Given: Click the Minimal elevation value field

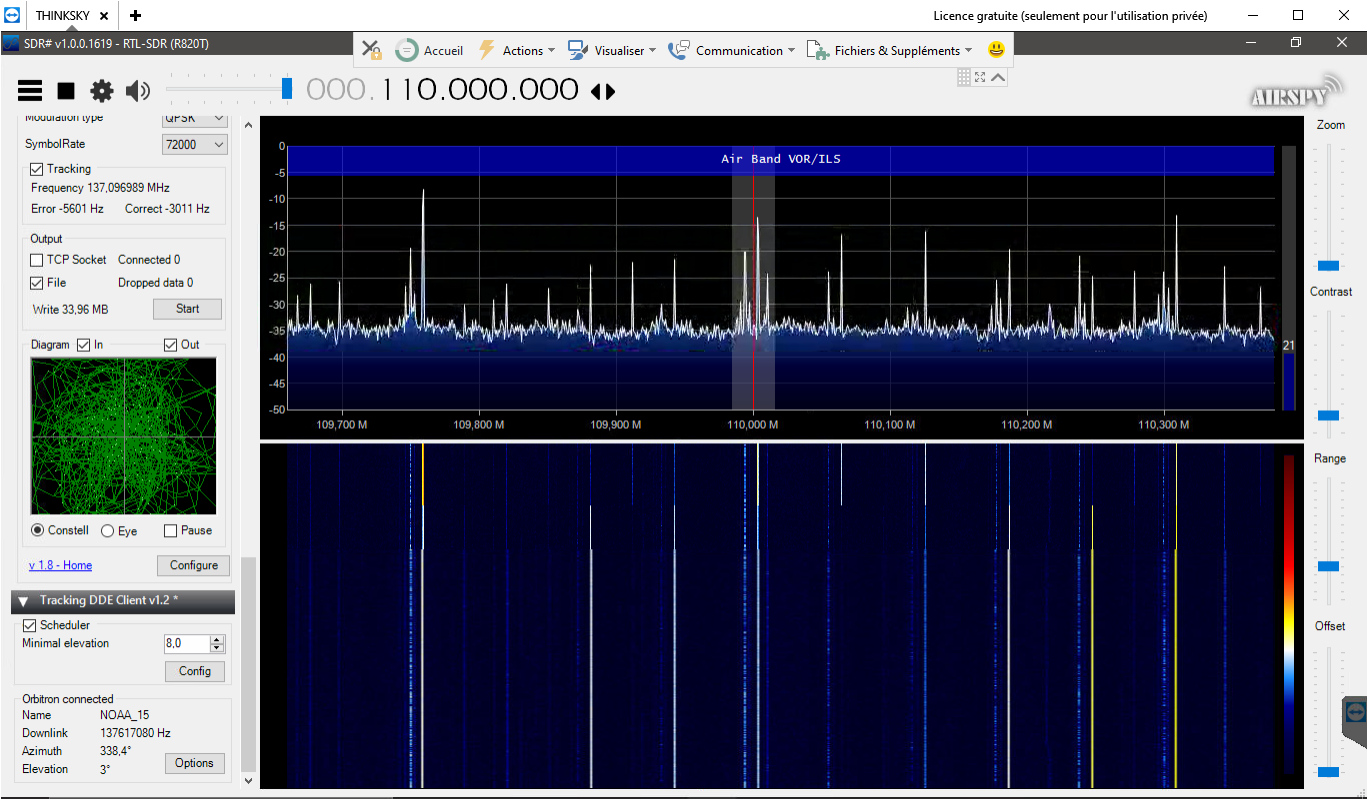Looking at the screenshot, I should point(186,644).
